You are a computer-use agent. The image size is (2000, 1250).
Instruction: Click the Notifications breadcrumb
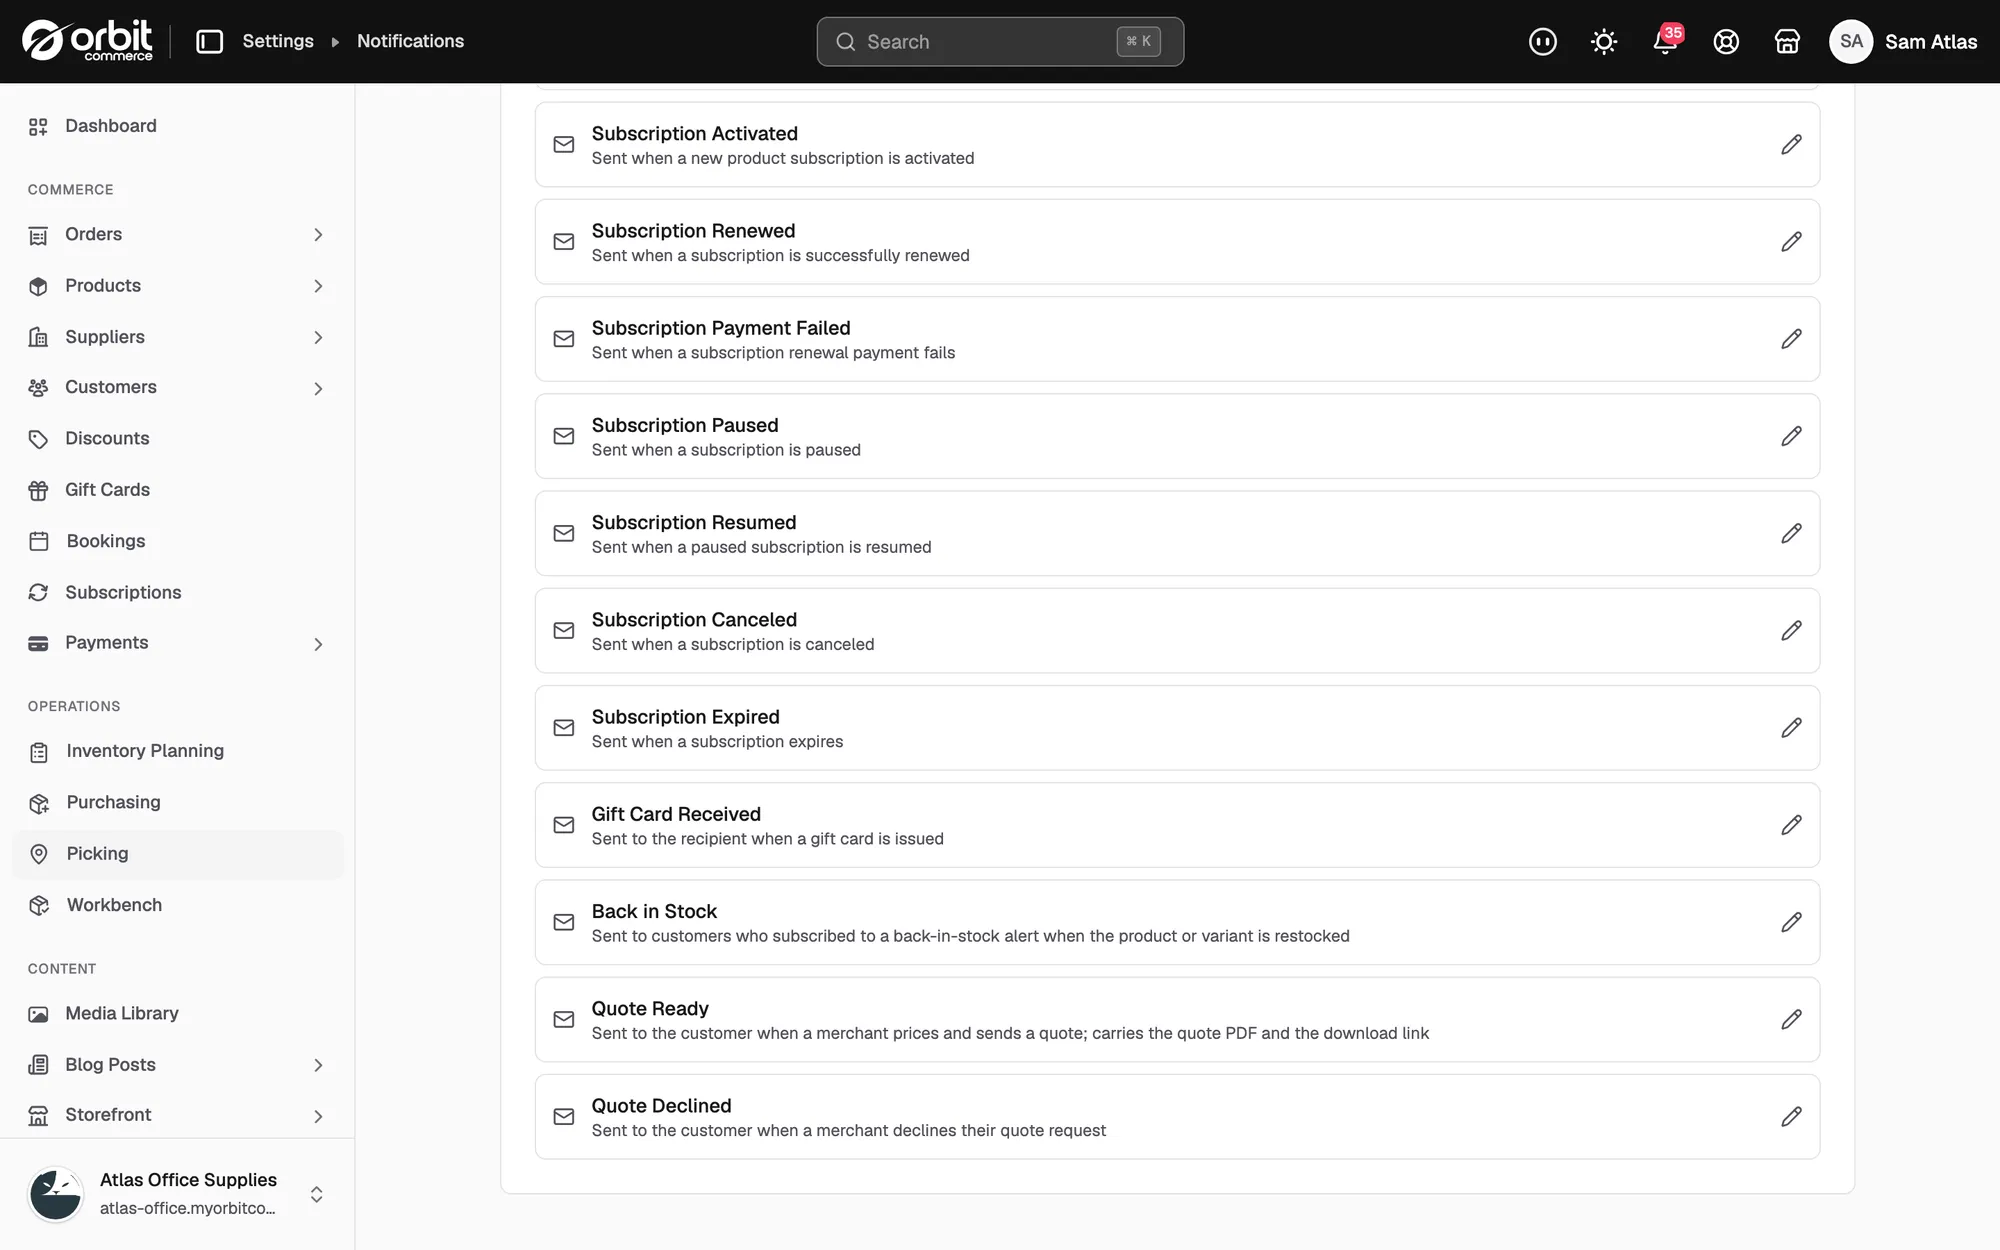pyautogui.click(x=410, y=41)
